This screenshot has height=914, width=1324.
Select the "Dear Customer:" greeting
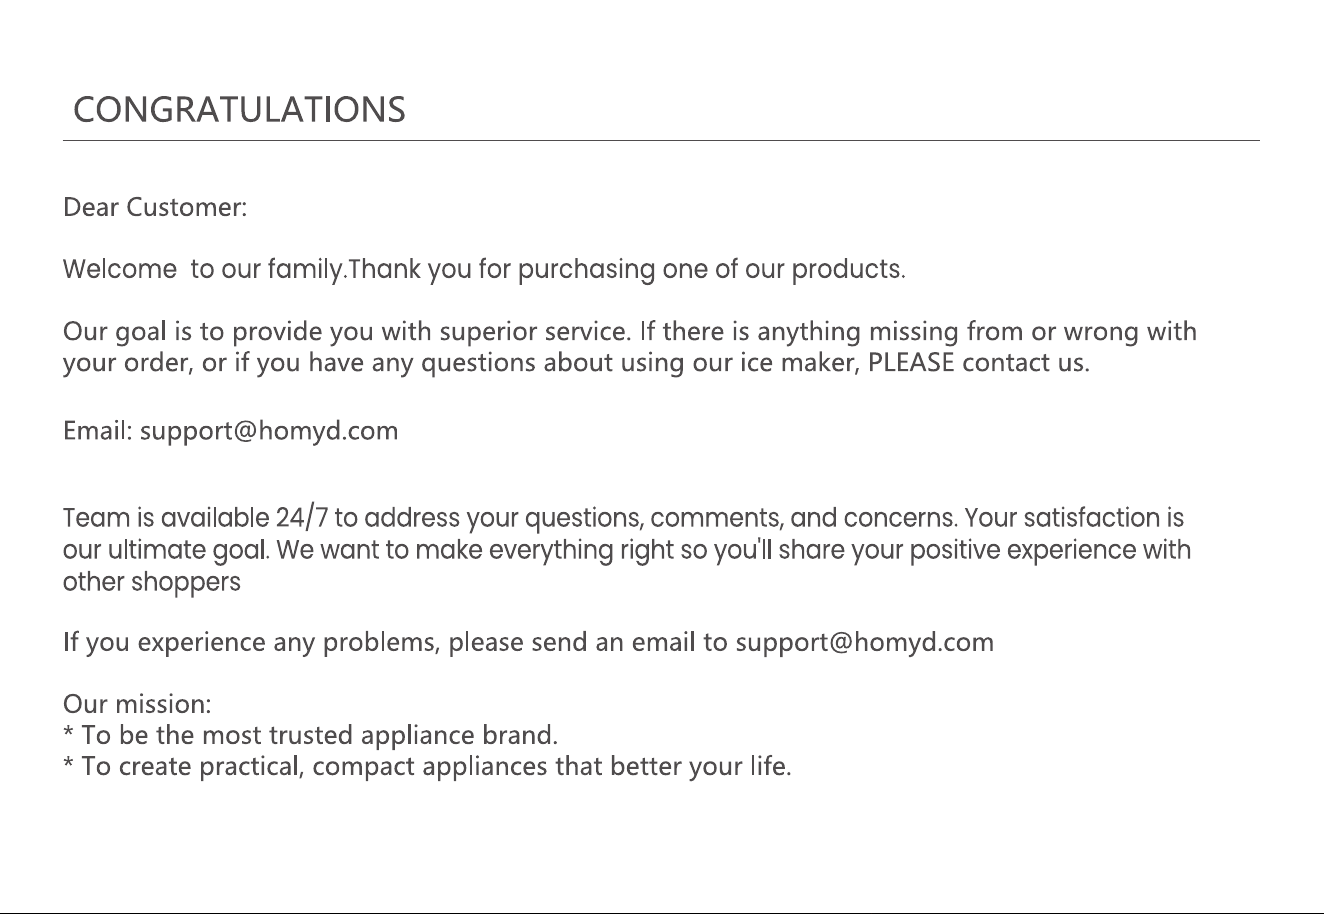pos(155,208)
